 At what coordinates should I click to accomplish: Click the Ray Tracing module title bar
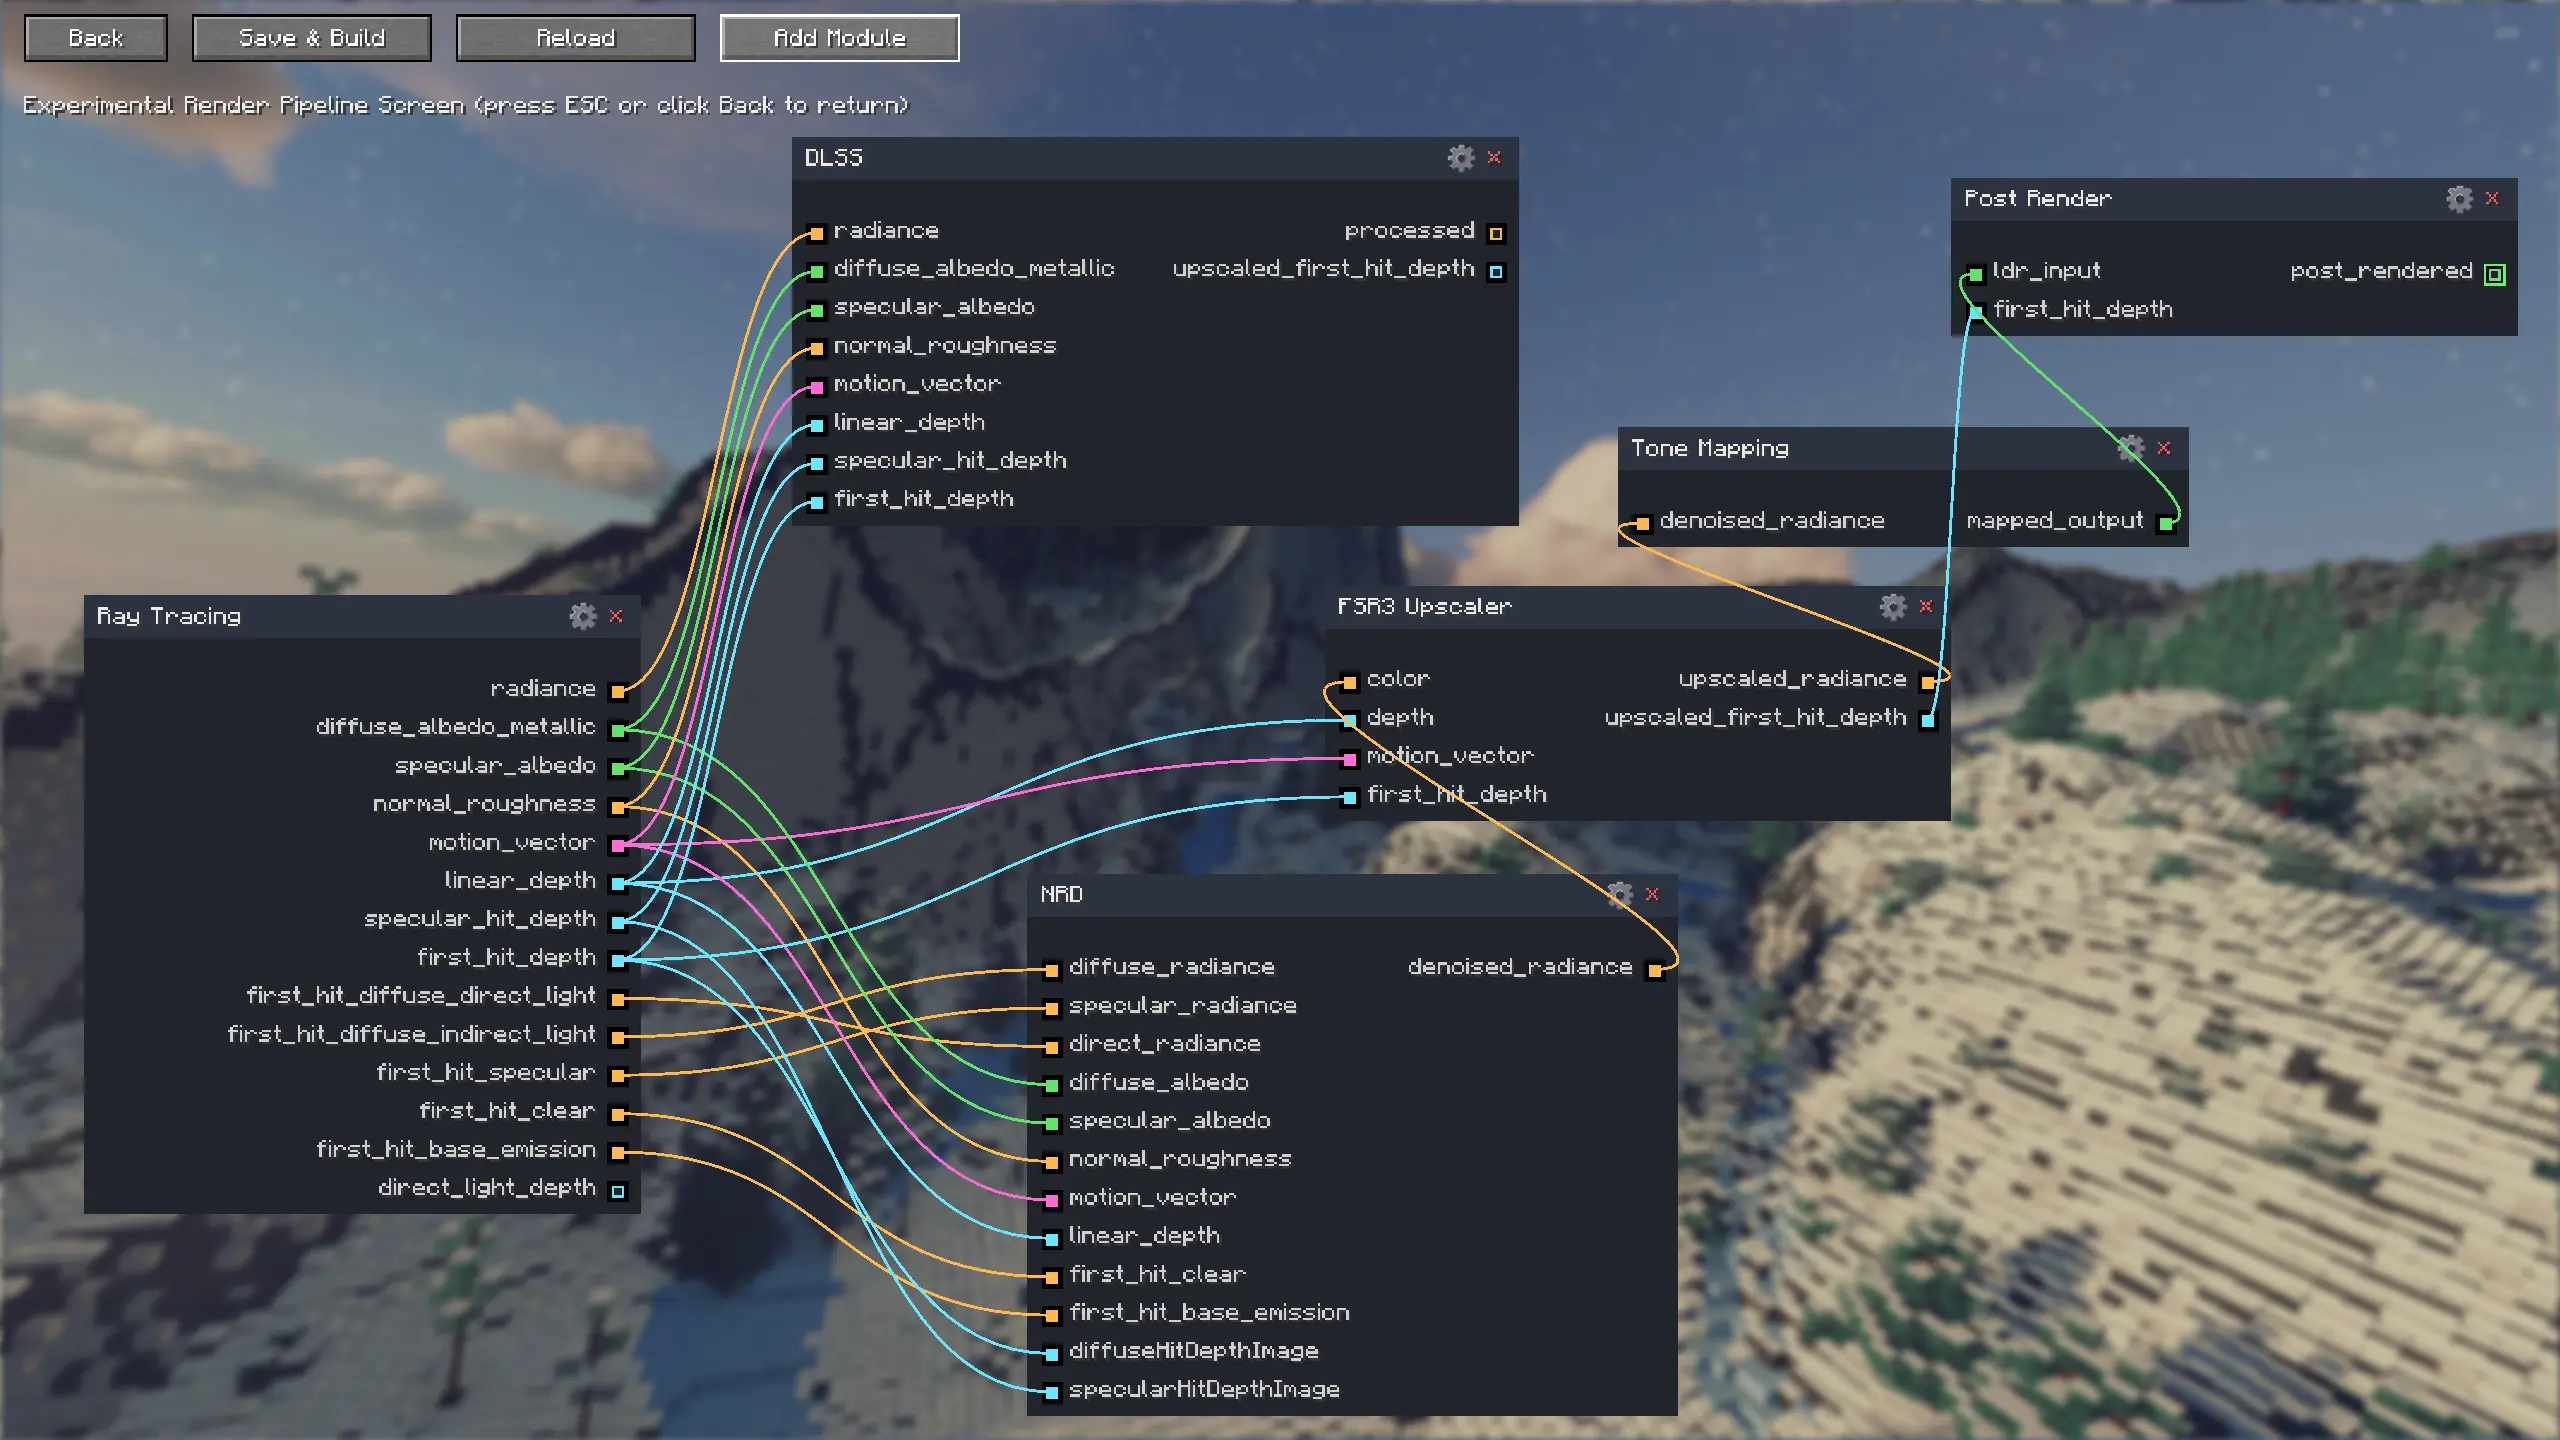pos(362,616)
